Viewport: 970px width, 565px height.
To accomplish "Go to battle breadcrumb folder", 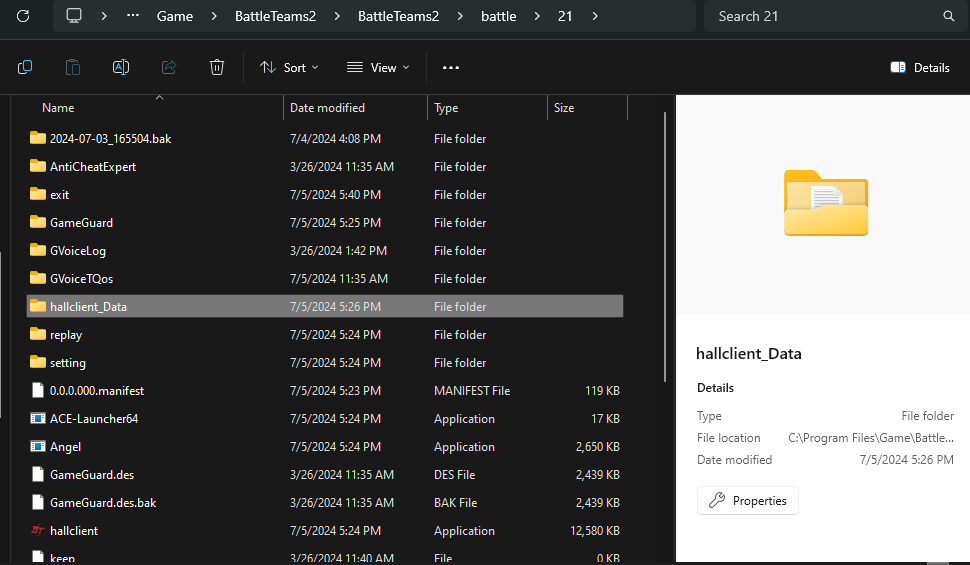I will (499, 16).
